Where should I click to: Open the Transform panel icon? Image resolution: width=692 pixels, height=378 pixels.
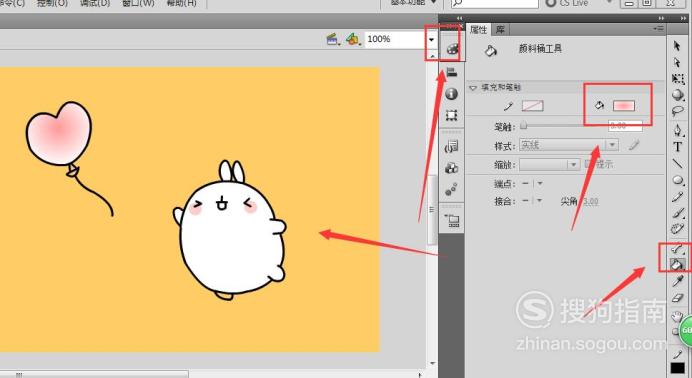[x=451, y=116]
